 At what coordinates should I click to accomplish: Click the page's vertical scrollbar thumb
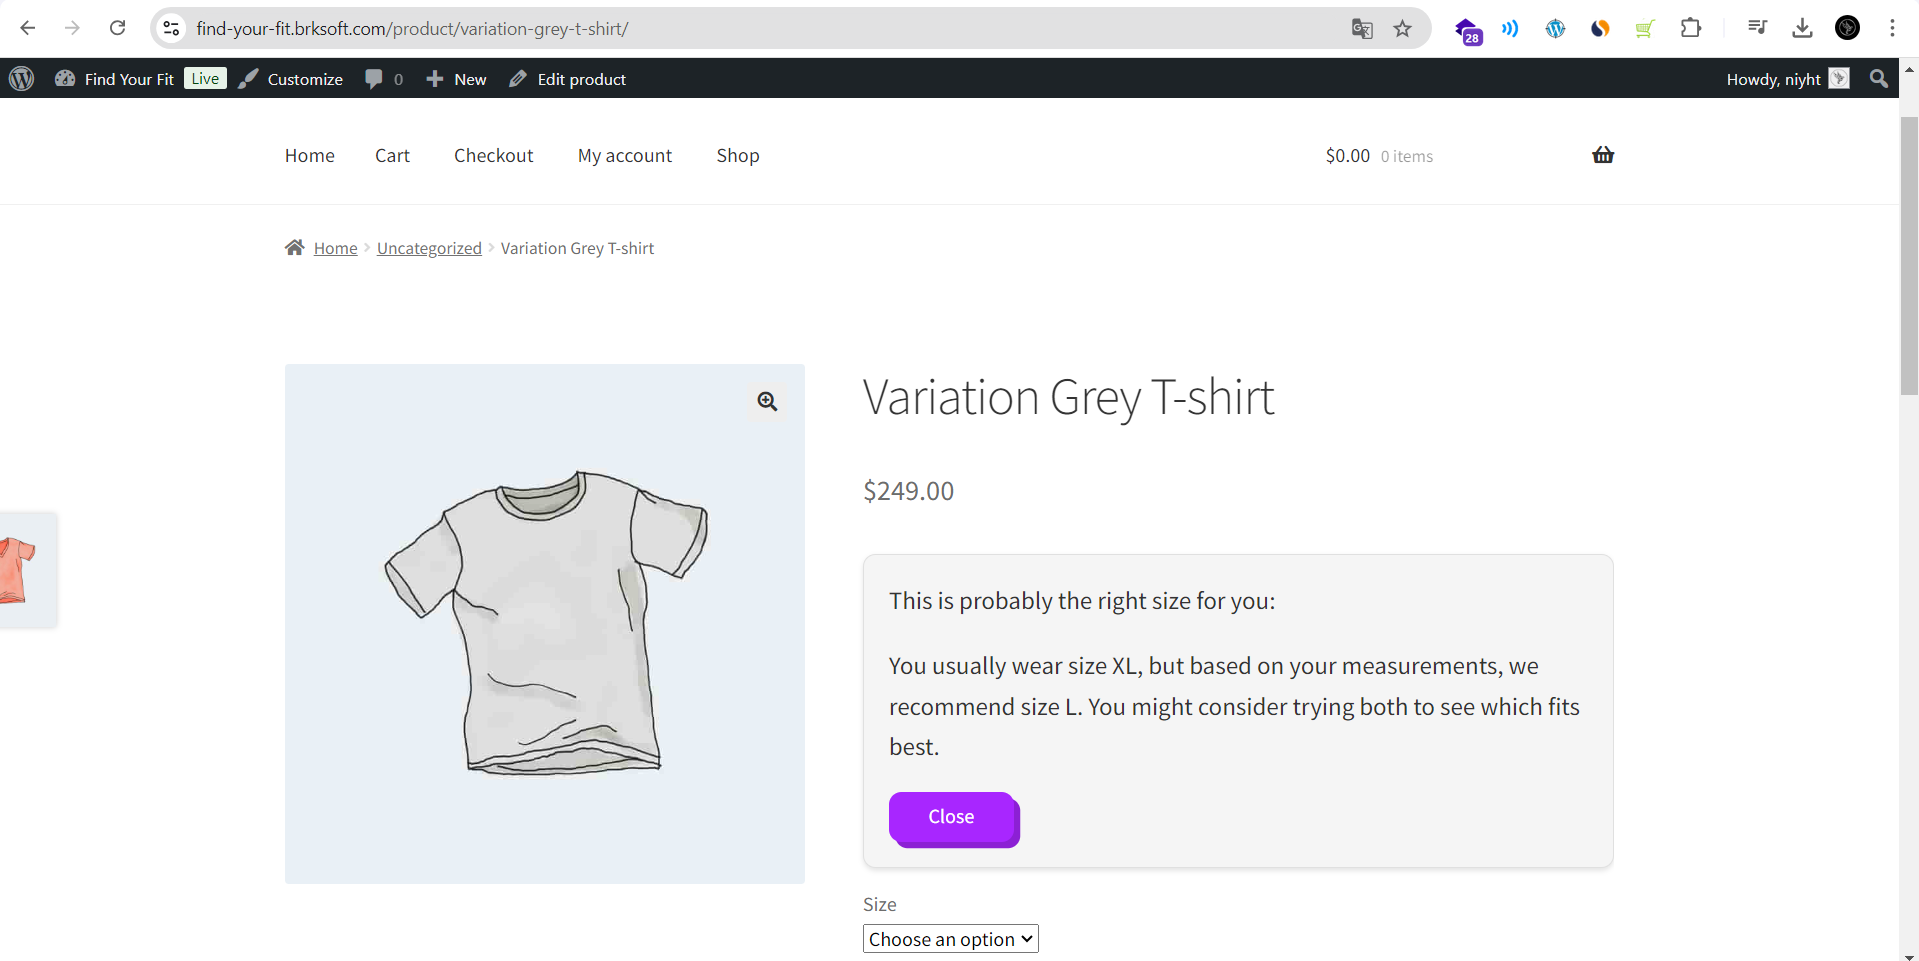[x=1909, y=255]
